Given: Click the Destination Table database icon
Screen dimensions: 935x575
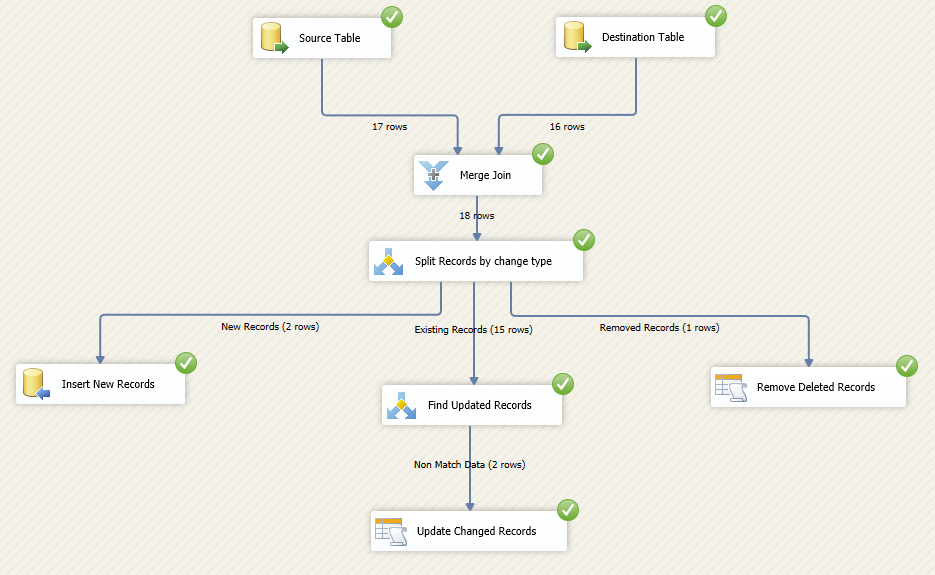Looking at the screenshot, I should (x=576, y=38).
